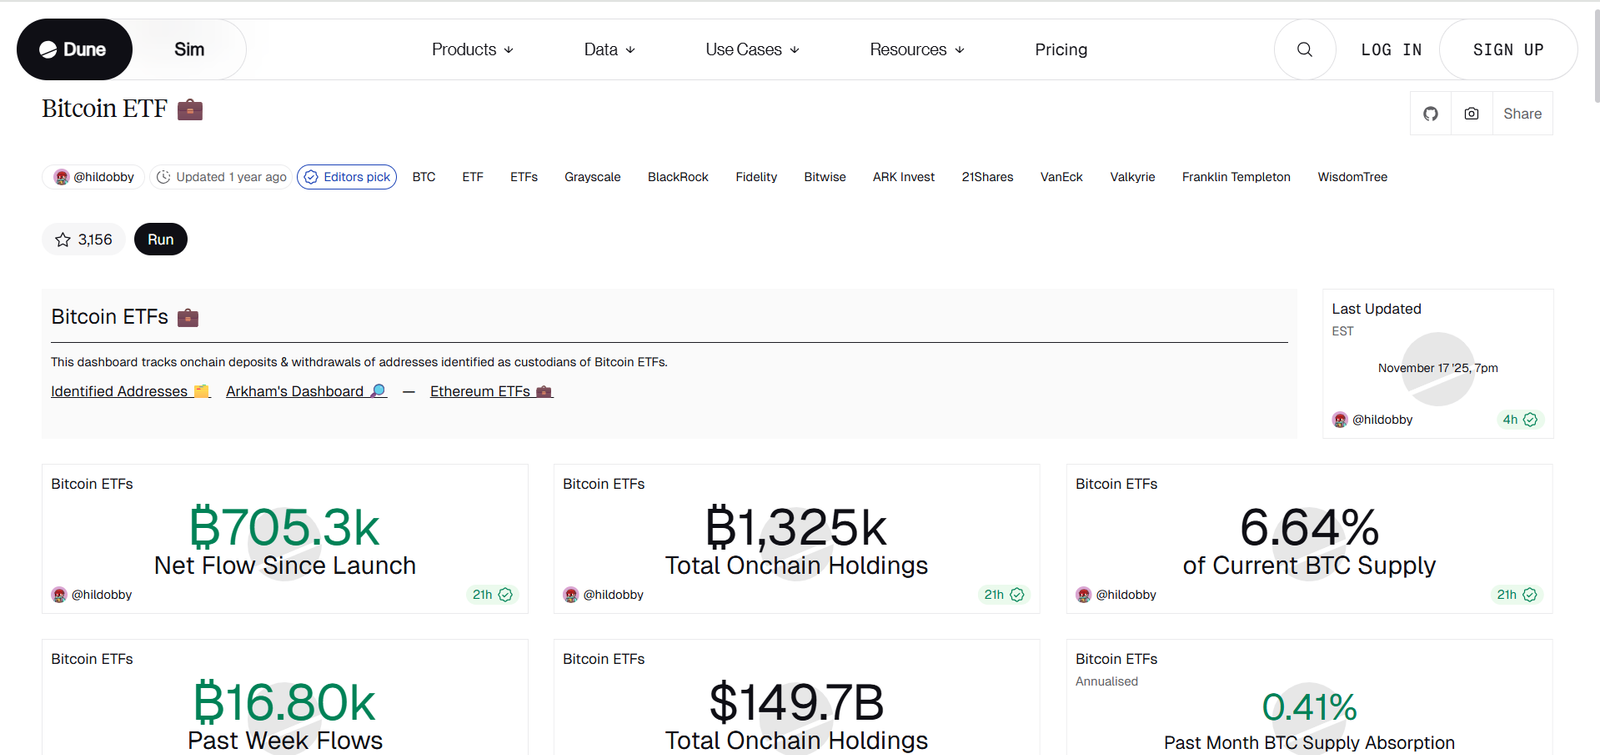
Task: Star the dashboard with 3,156 stars
Action: (x=83, y=240)
